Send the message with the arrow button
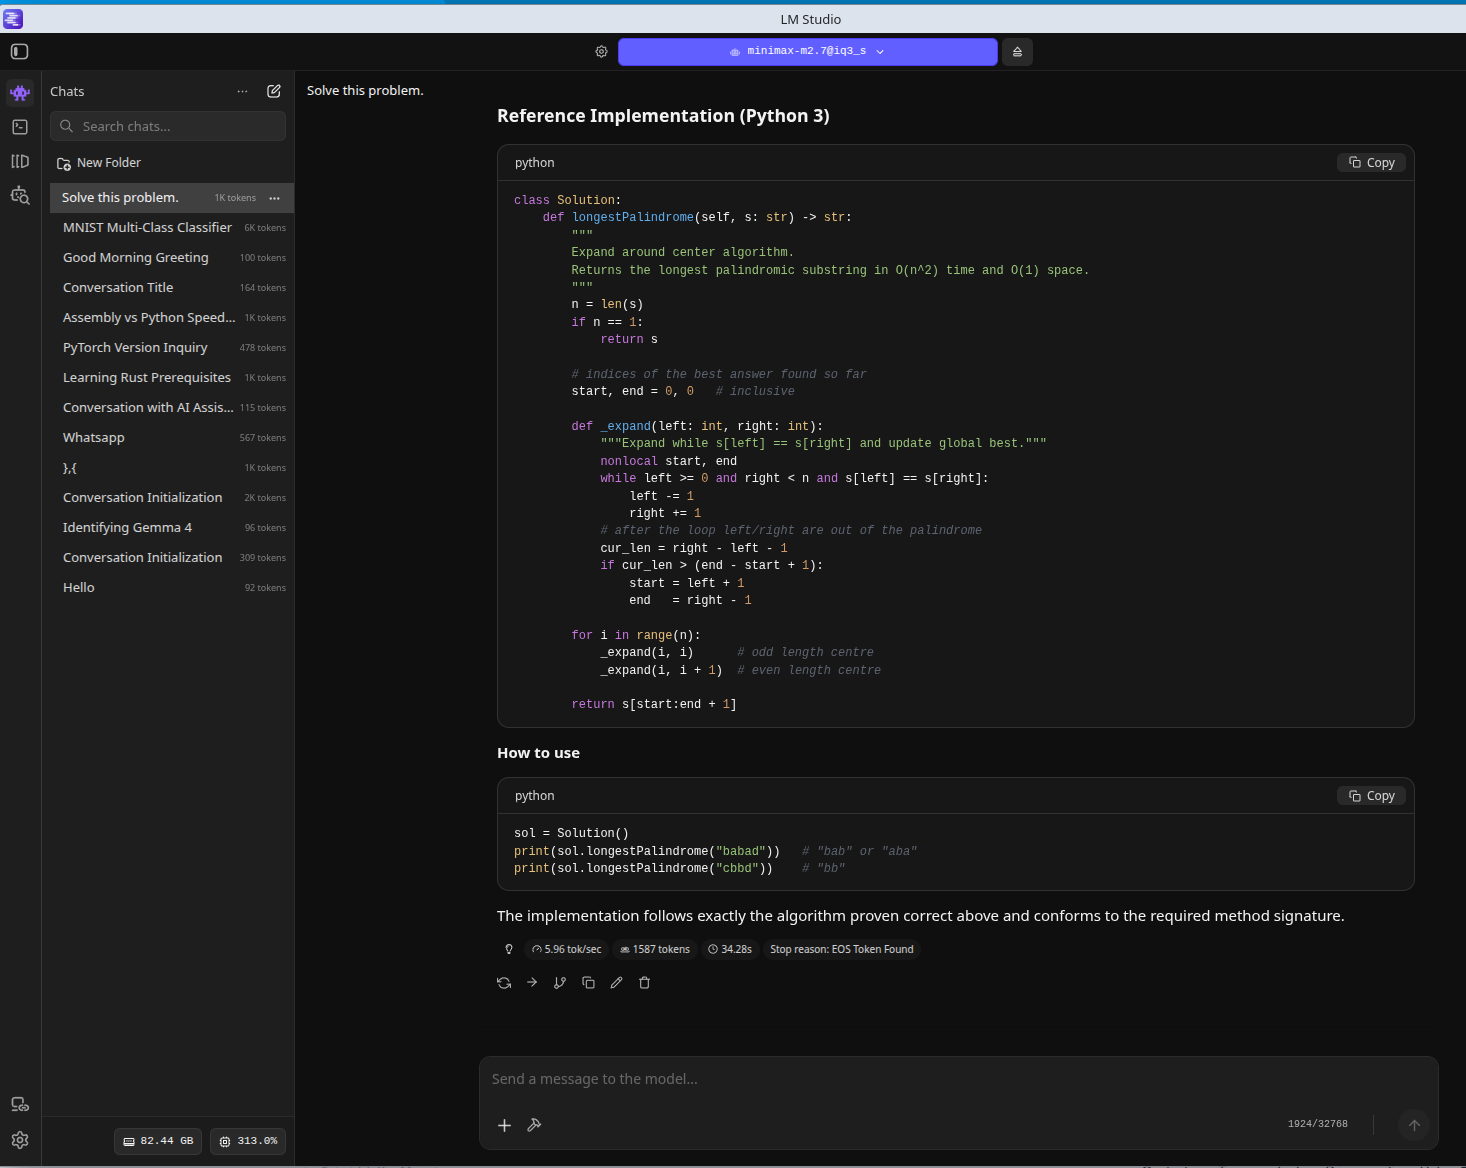The width and height of the screenshot is (1466, 1168). tap(1414, 1125)
